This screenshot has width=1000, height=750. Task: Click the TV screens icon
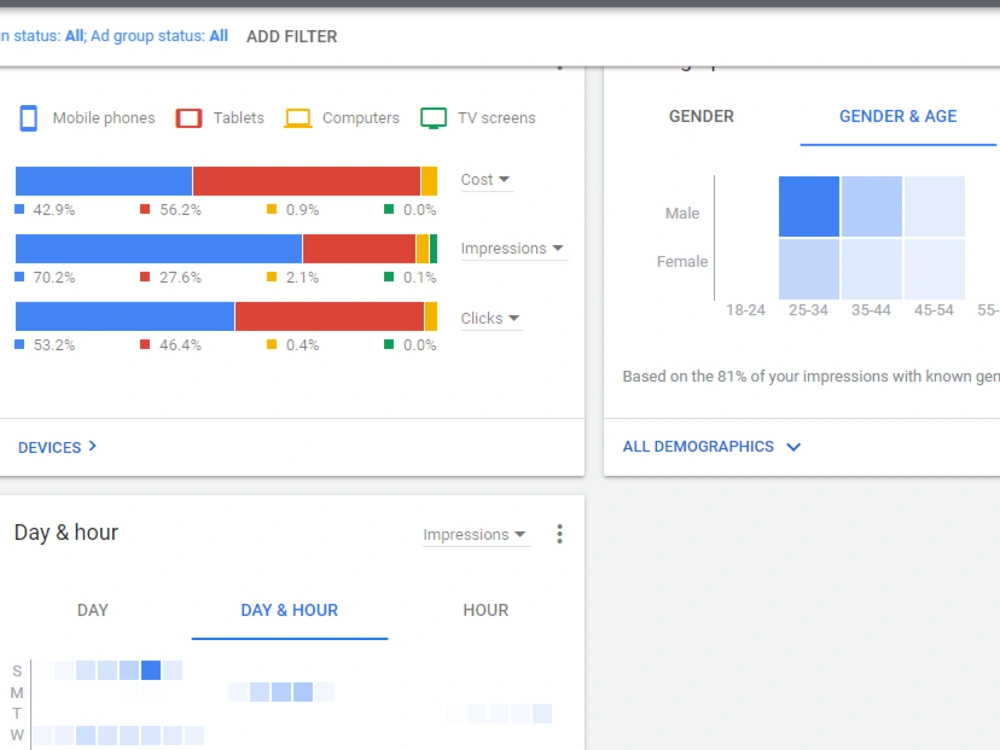coord(434,118)
